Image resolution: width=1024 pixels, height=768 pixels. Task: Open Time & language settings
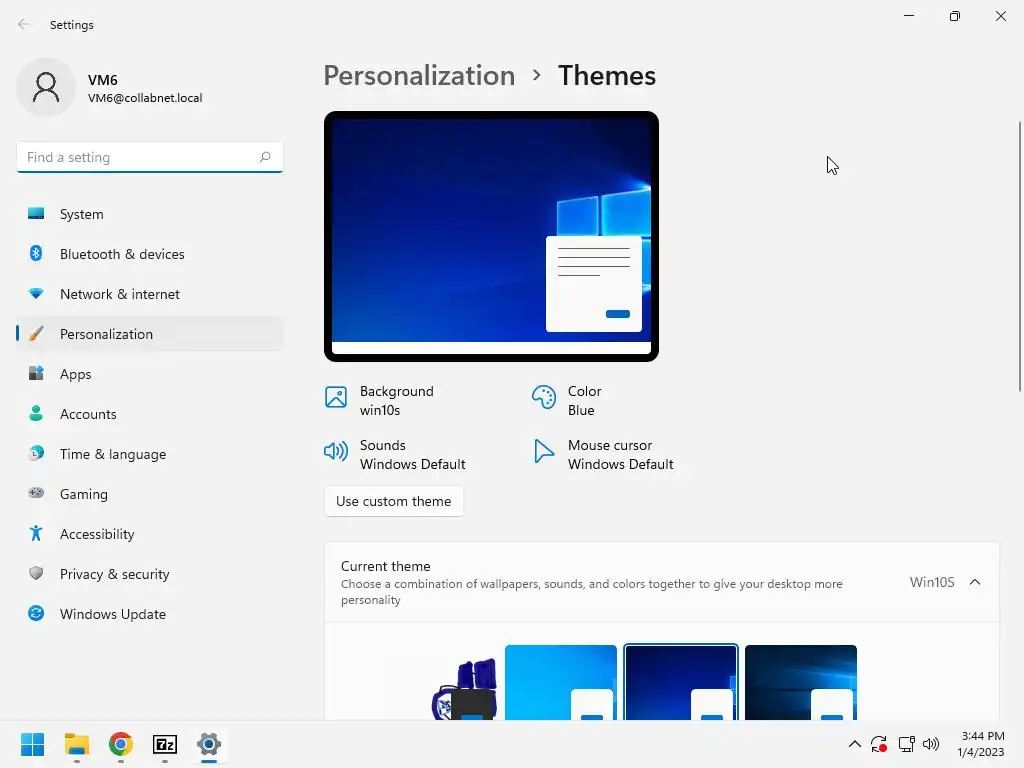coord(150,453)
